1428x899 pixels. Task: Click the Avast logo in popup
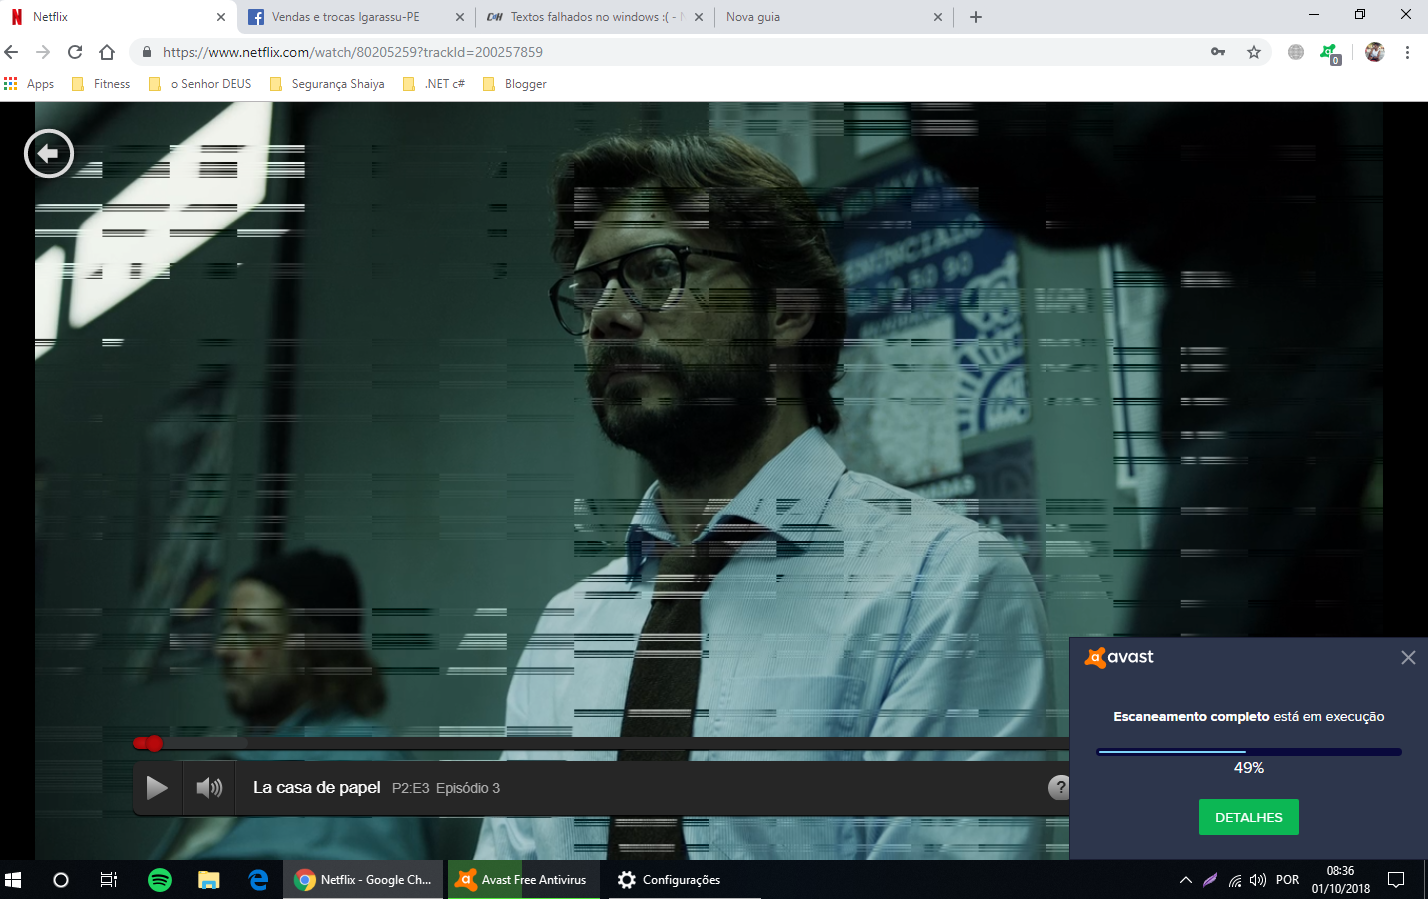pos(1119,657)
